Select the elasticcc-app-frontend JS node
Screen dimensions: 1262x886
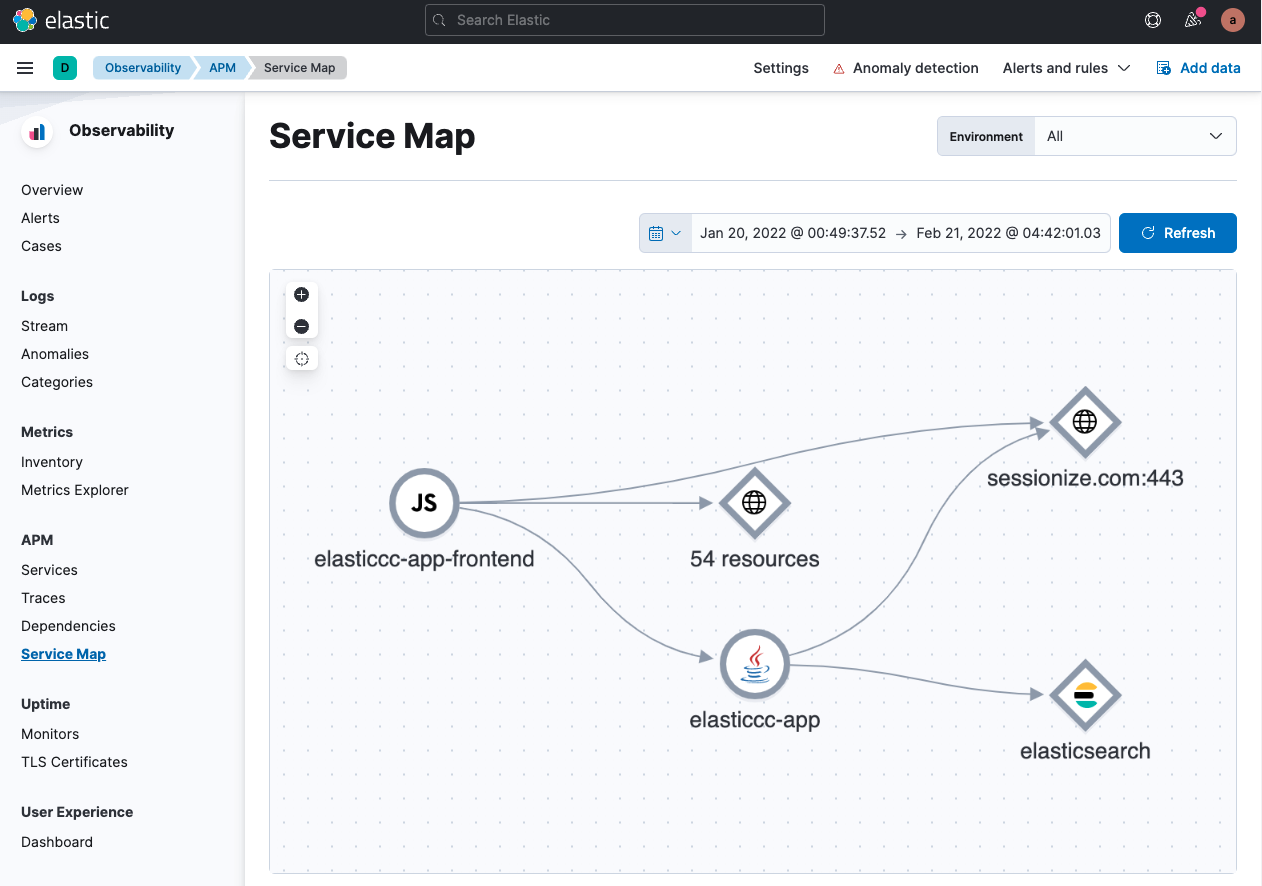coord(424,503)
